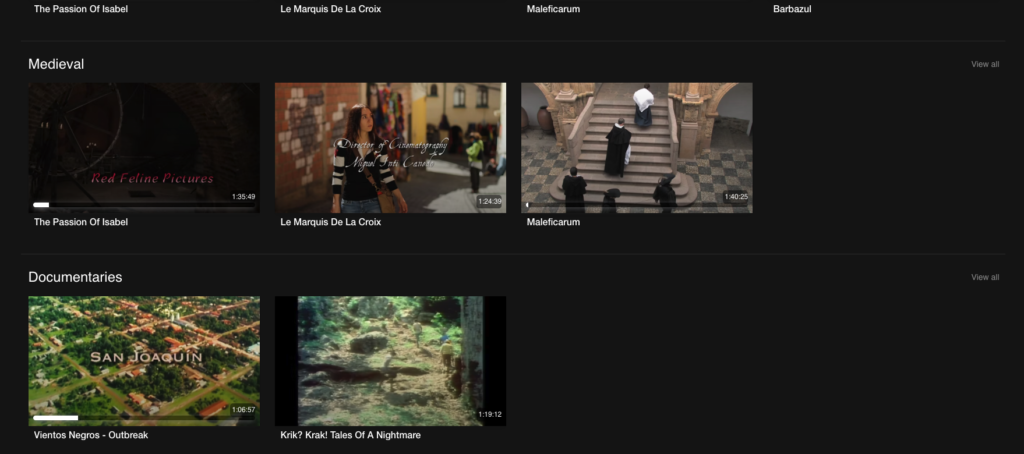
Task: Click Maleficarum title under Medieval thumbnail
Action: pos(553,222)
